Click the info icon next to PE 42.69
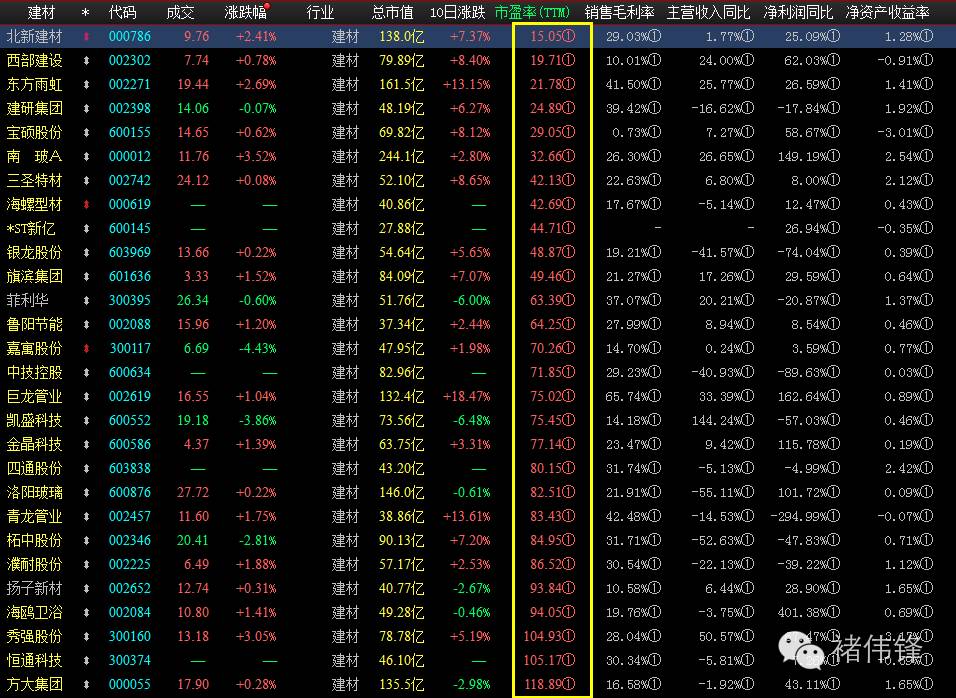This screenshot has height=698, width=956. pos(568,205)
